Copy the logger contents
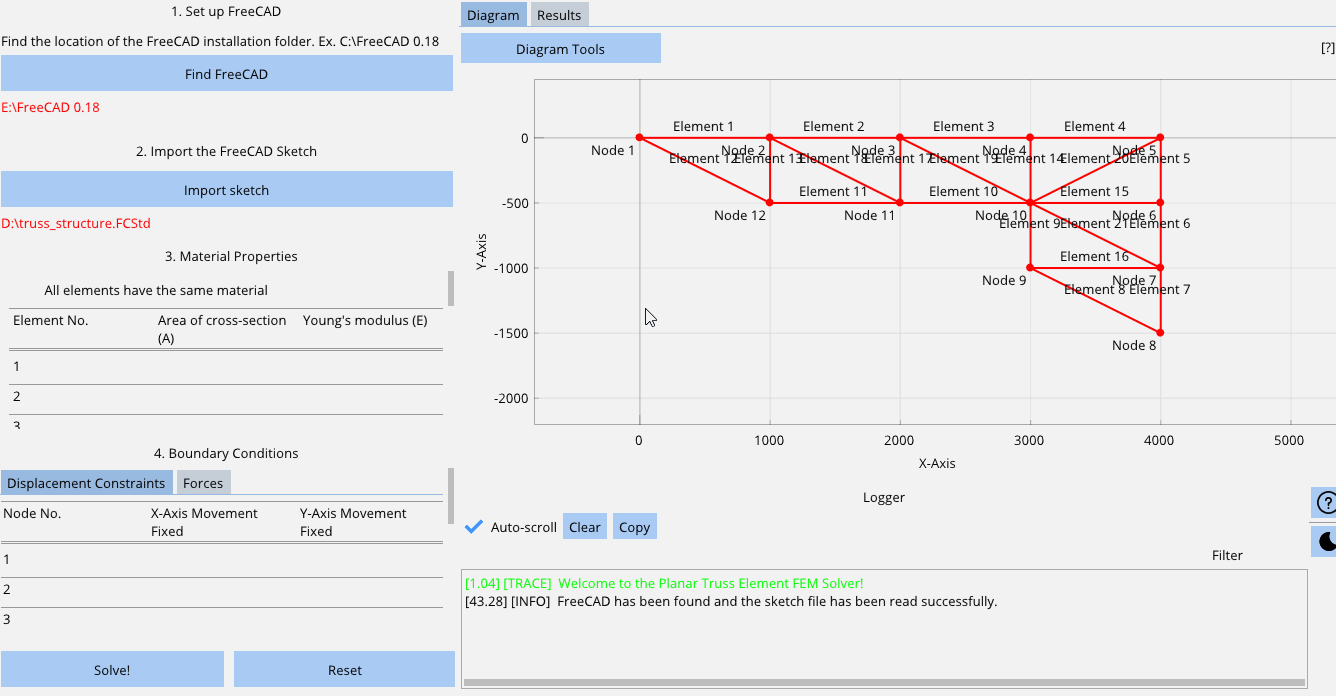Viewport: 1336px width, 696px height. point(634,527)
